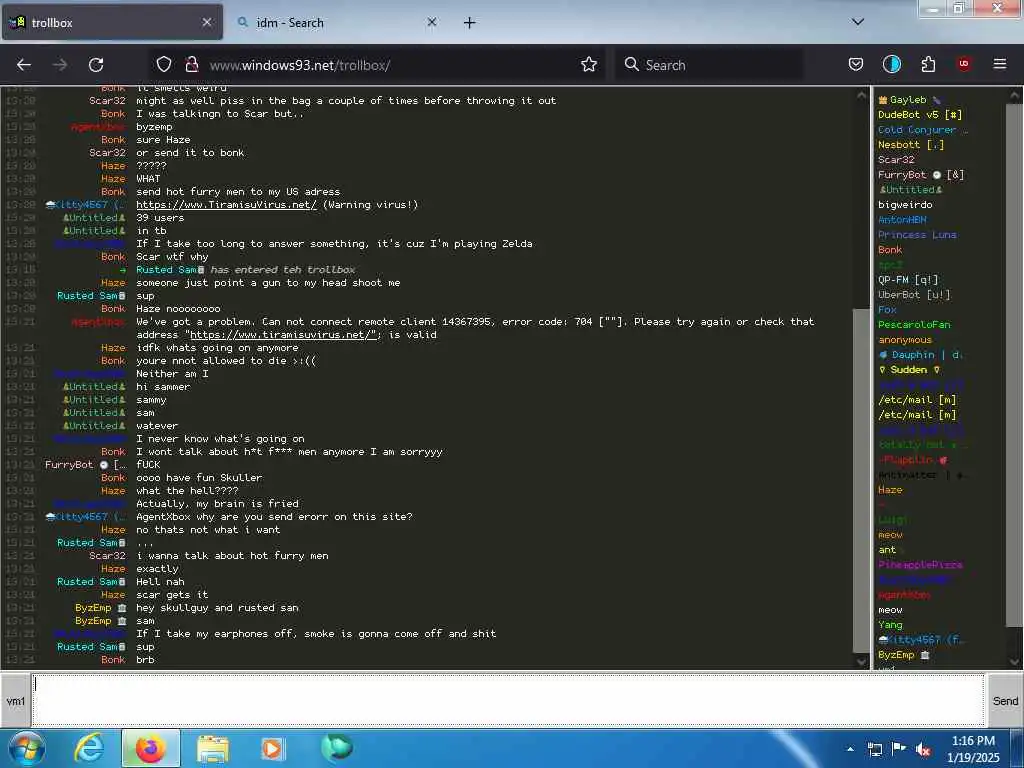Launch Internet Explorer from taskbar
The width and height of the screenshot is (1024, 768).
89,748
